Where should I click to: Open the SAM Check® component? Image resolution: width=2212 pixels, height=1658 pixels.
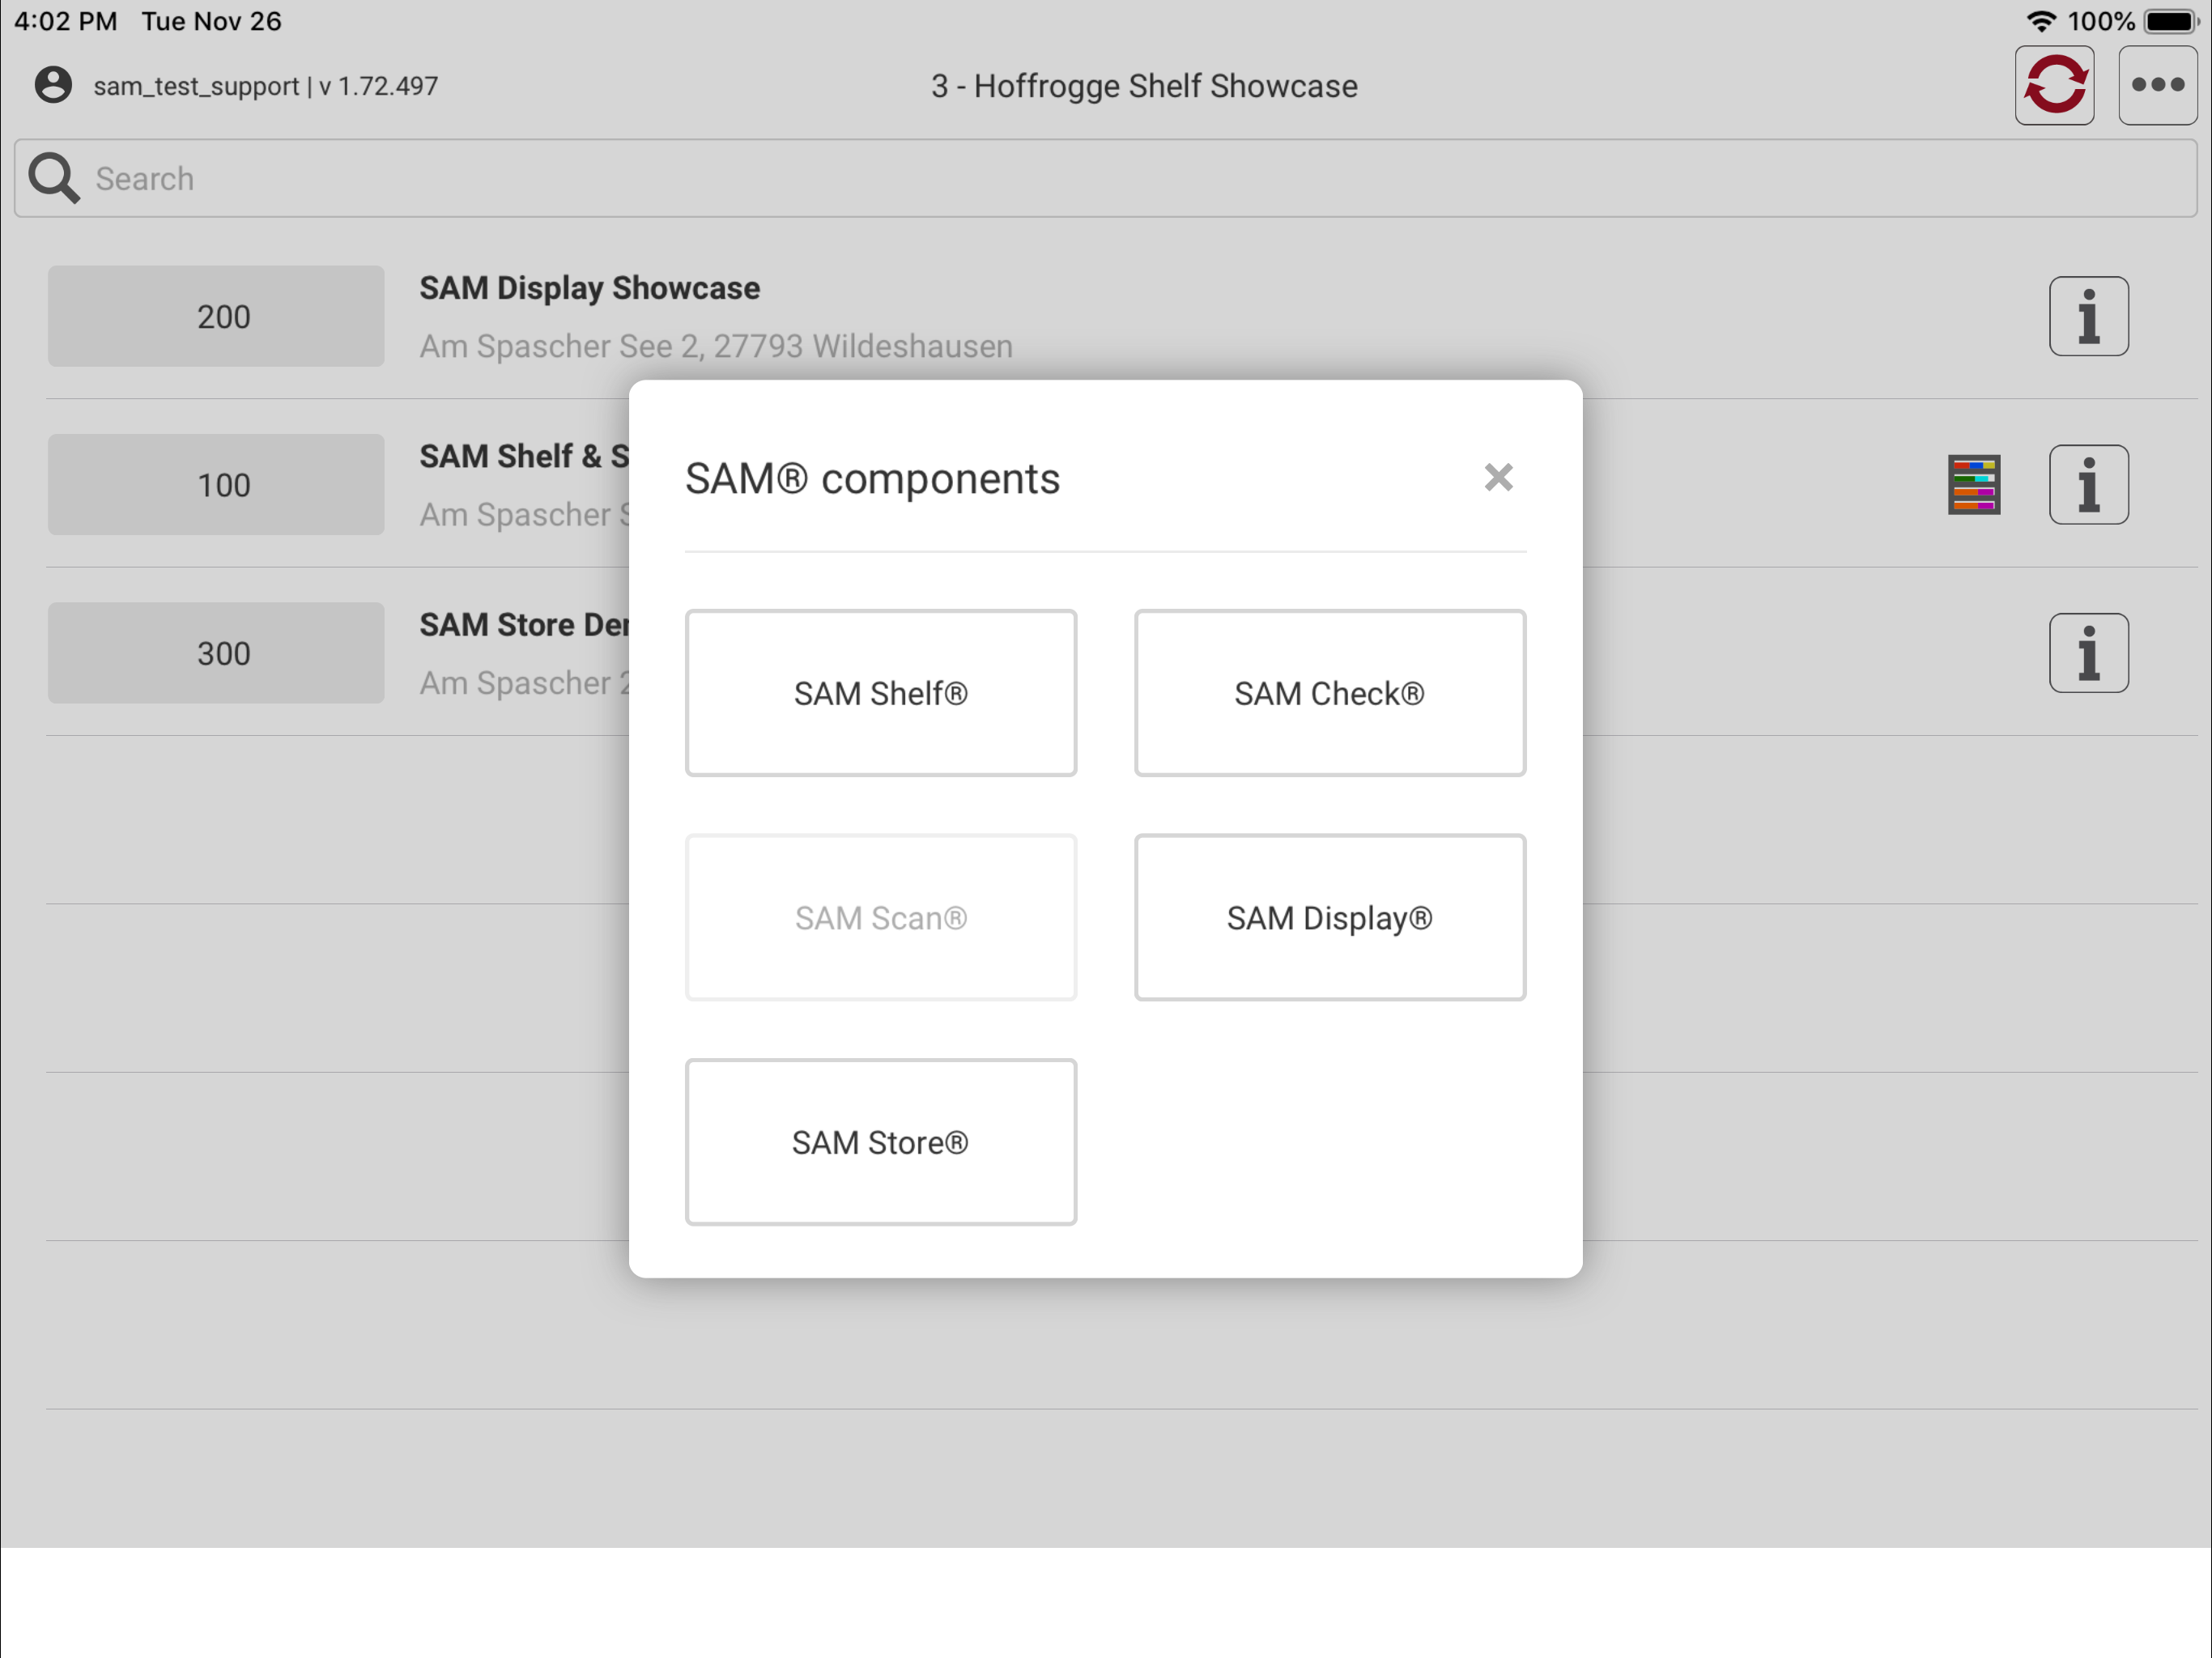point(1329,693)
